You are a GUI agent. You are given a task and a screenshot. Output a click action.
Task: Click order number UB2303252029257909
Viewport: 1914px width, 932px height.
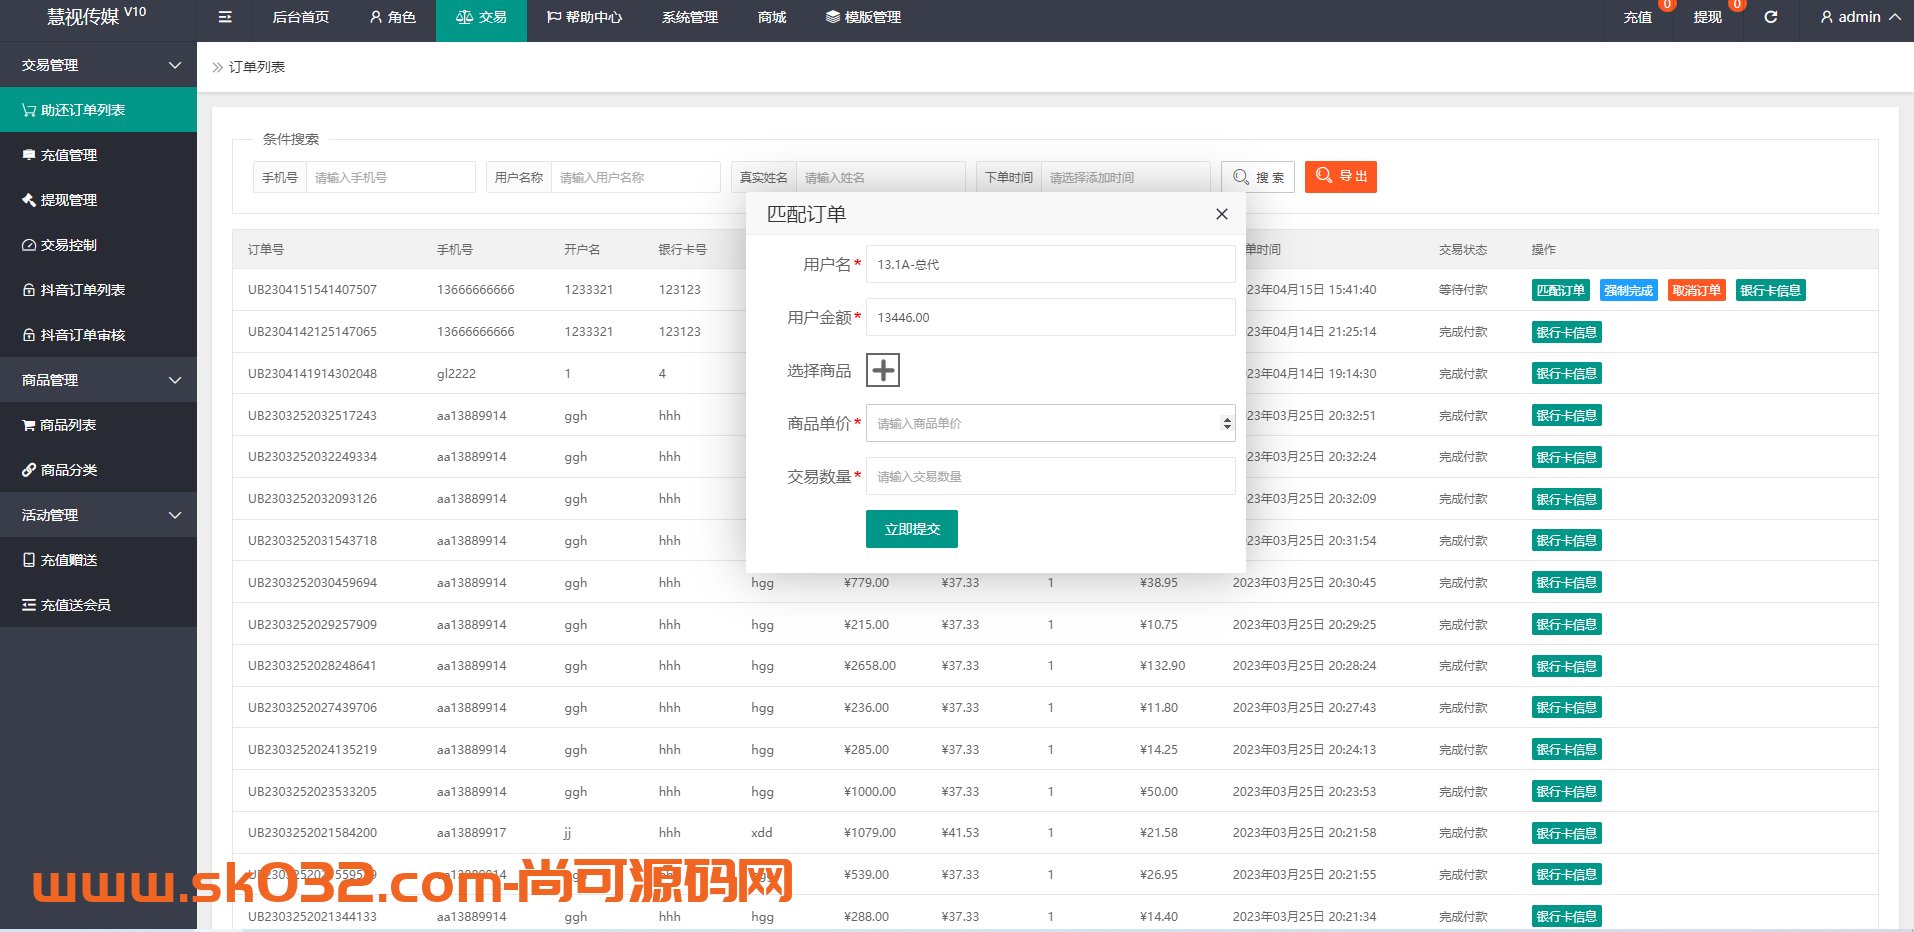tap(312, 624)
